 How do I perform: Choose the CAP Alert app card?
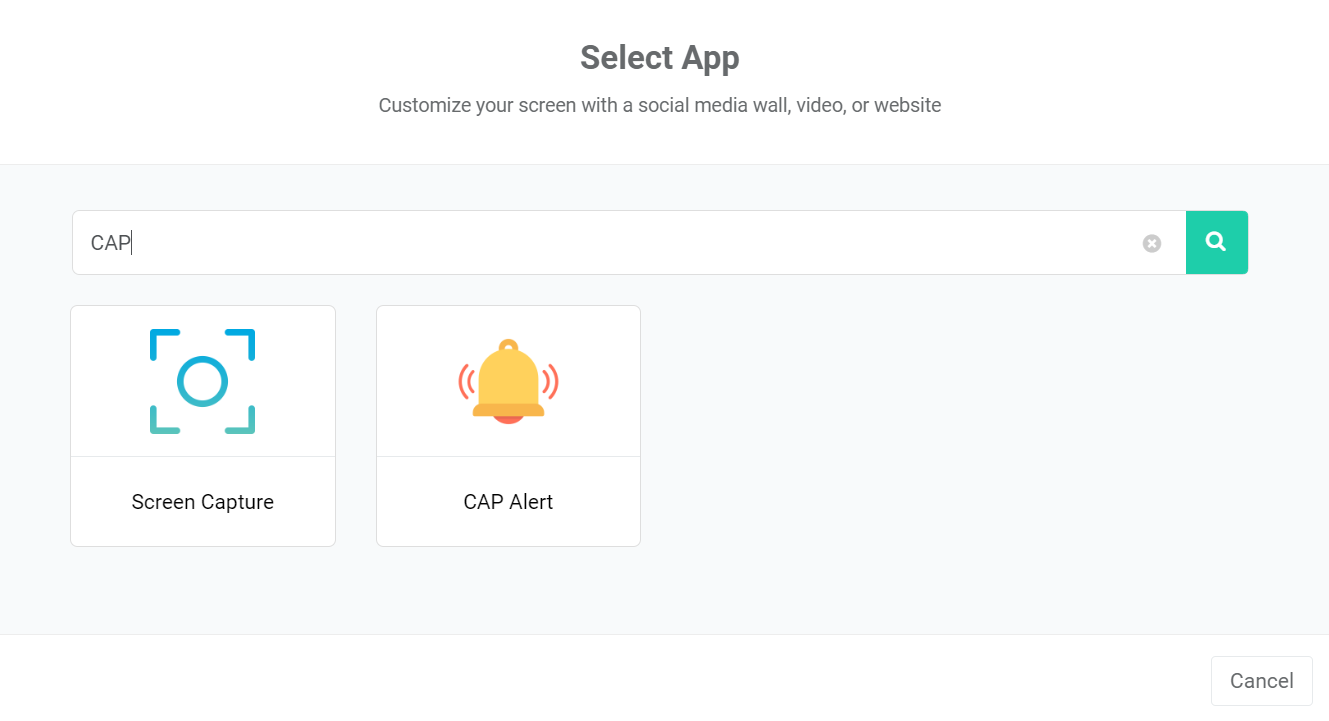pyautogui.click(x=508, y=425)
